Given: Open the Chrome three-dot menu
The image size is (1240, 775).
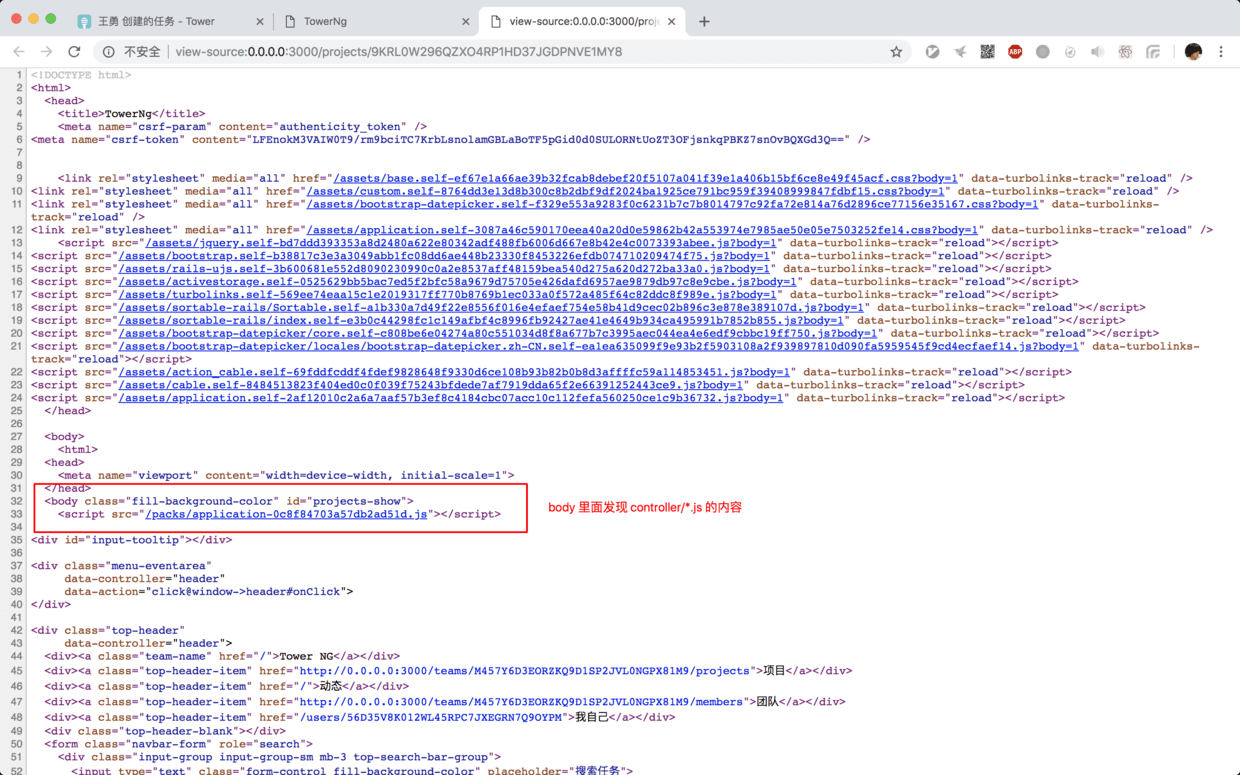Looking at the screenshot, I should 1221,51.
